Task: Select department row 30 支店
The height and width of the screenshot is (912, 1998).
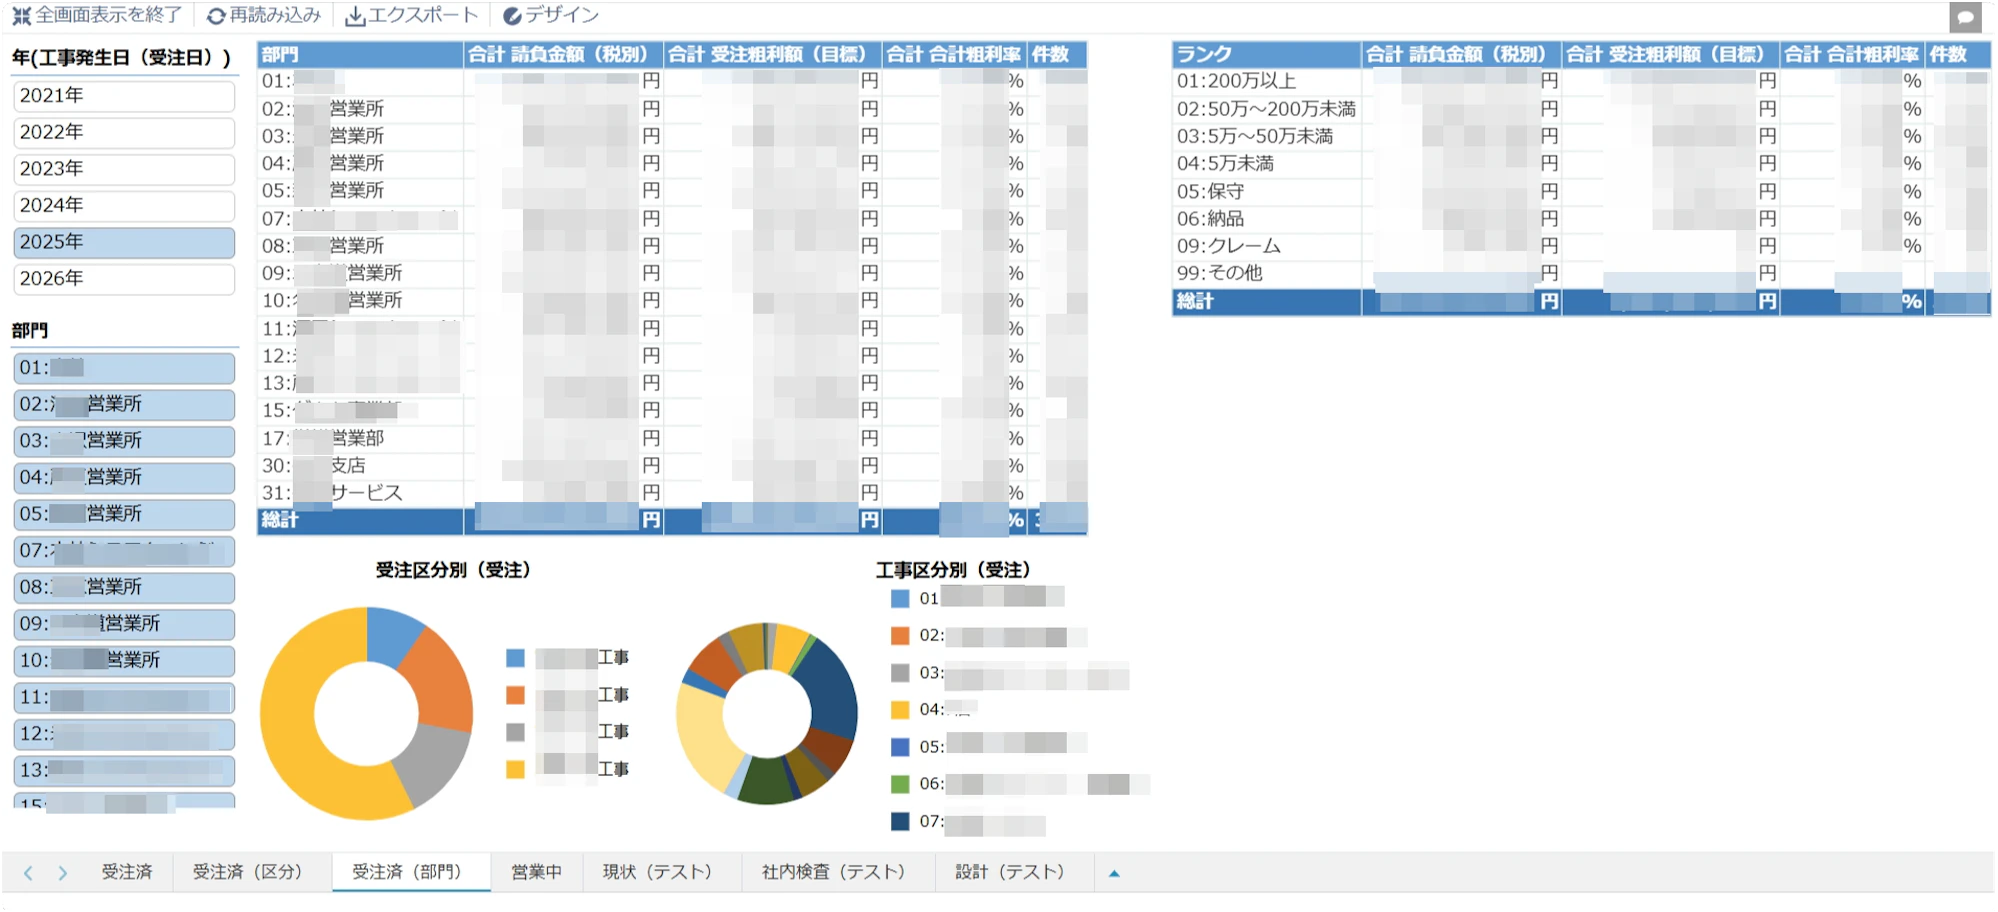Action: pyautogui.click(x=672, y=466)
